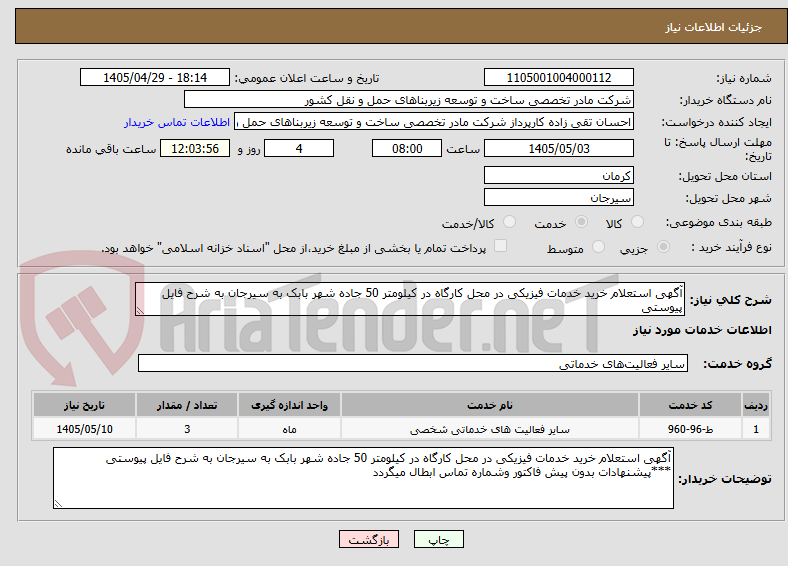Select the جزیی purchase type radio

point(663,247)
